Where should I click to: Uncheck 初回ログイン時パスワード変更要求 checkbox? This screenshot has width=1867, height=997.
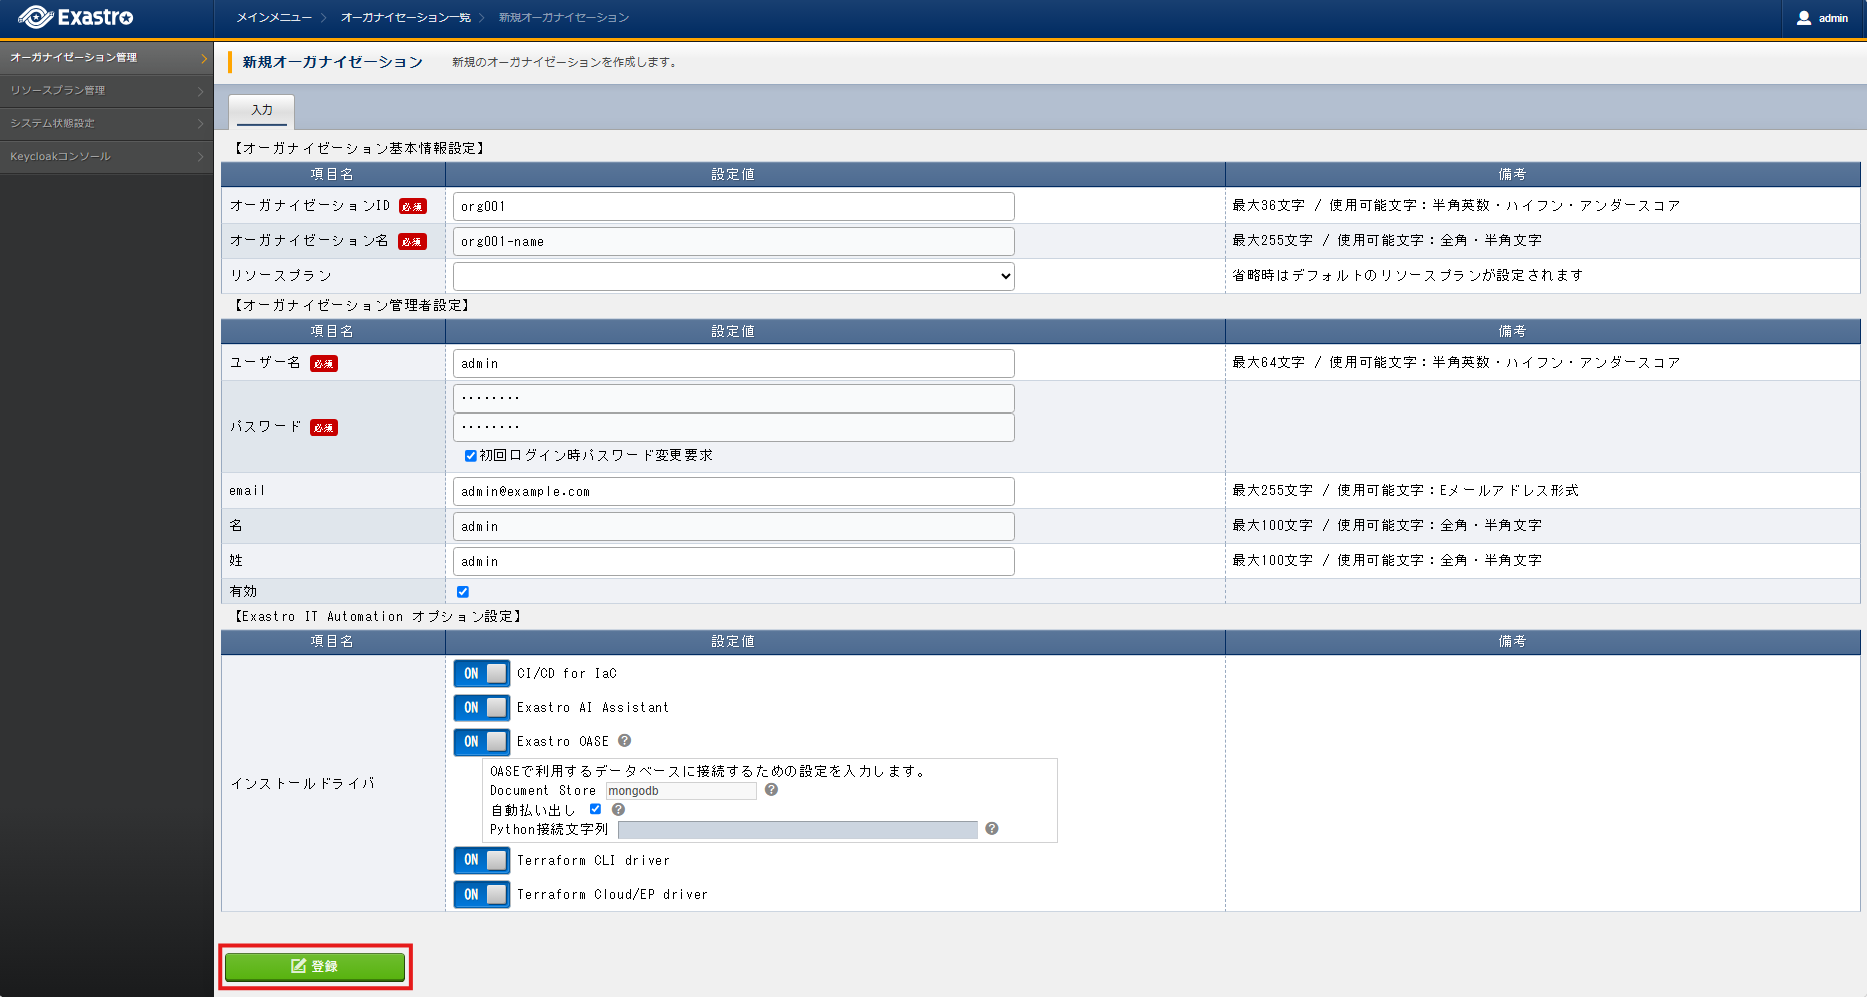pos(470,456)
